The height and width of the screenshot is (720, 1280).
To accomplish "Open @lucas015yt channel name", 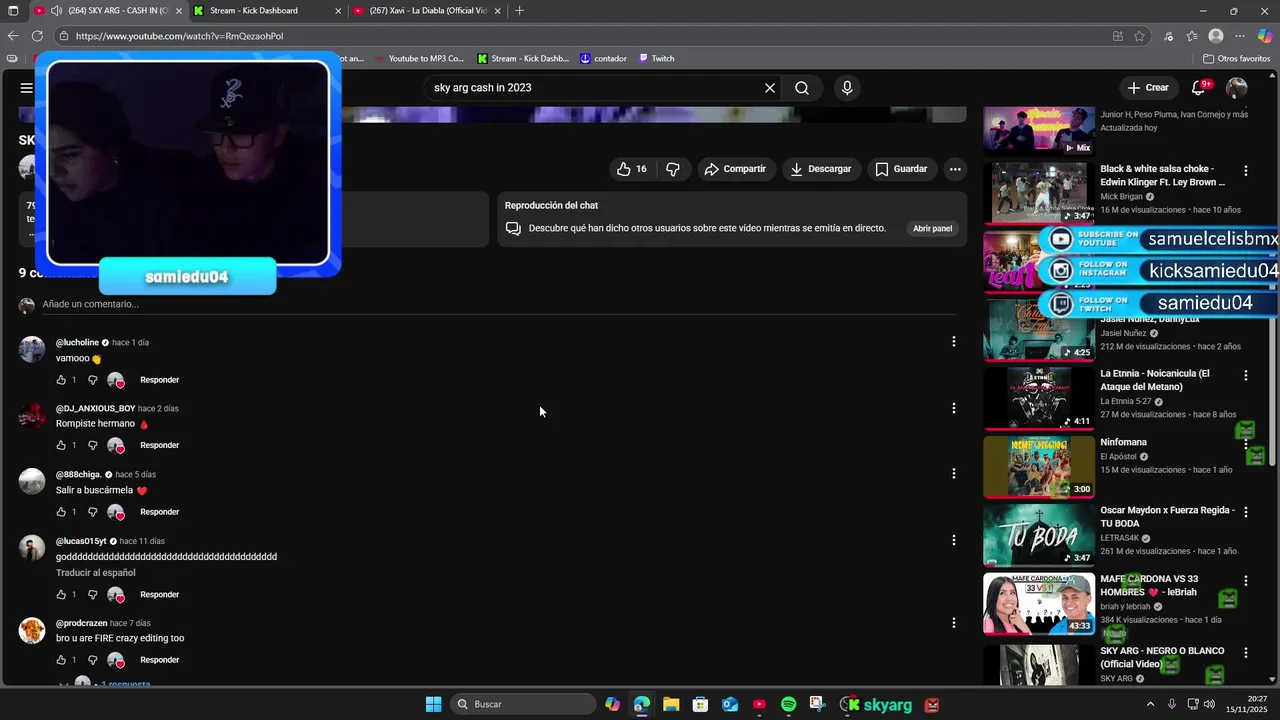I will pyautogui.click(x=81, y=541).
